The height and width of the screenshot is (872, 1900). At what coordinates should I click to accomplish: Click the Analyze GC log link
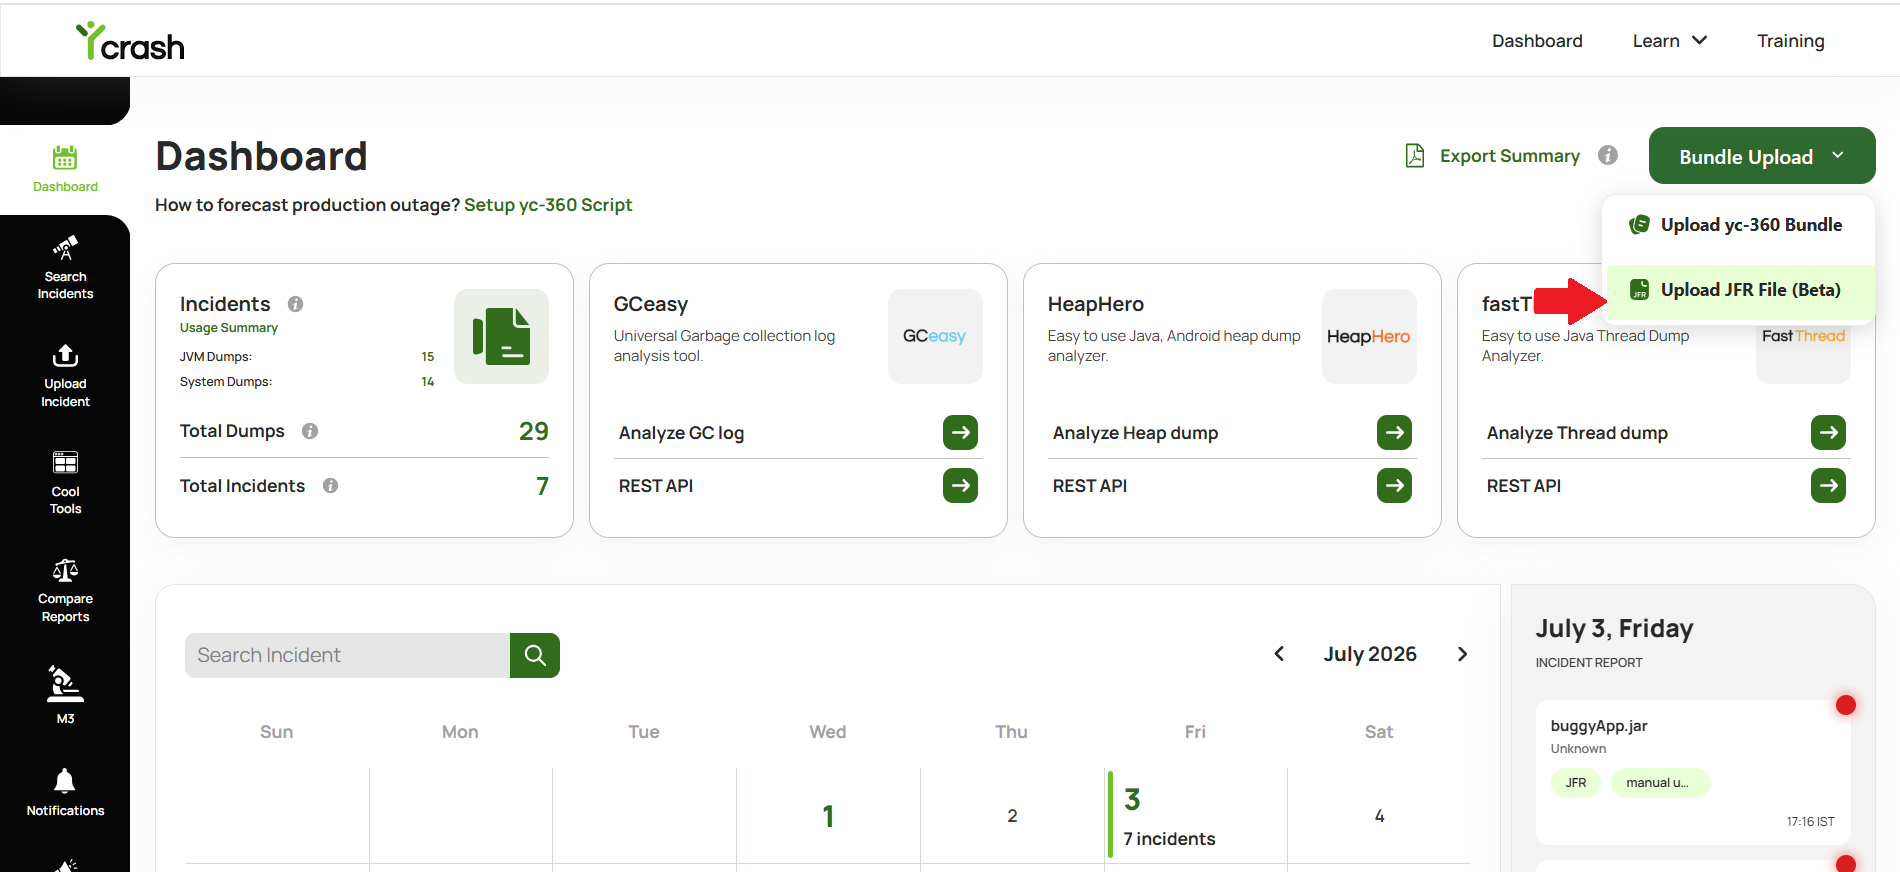pyautogui.click(x=681, y=433)
